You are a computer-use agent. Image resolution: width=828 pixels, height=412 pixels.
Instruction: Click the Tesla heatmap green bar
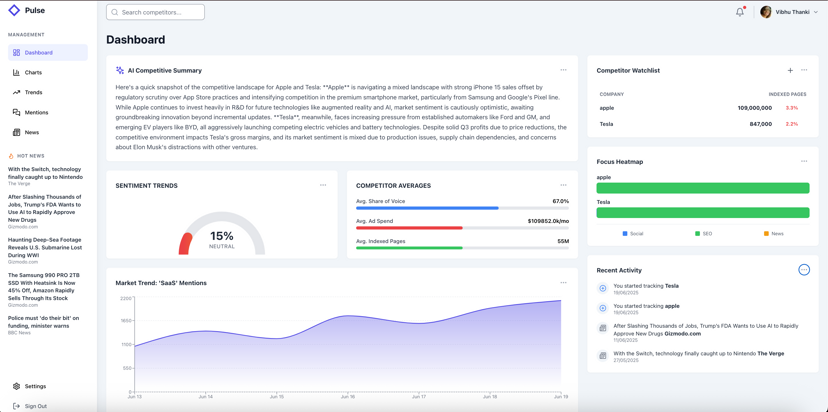coord(703,213)
